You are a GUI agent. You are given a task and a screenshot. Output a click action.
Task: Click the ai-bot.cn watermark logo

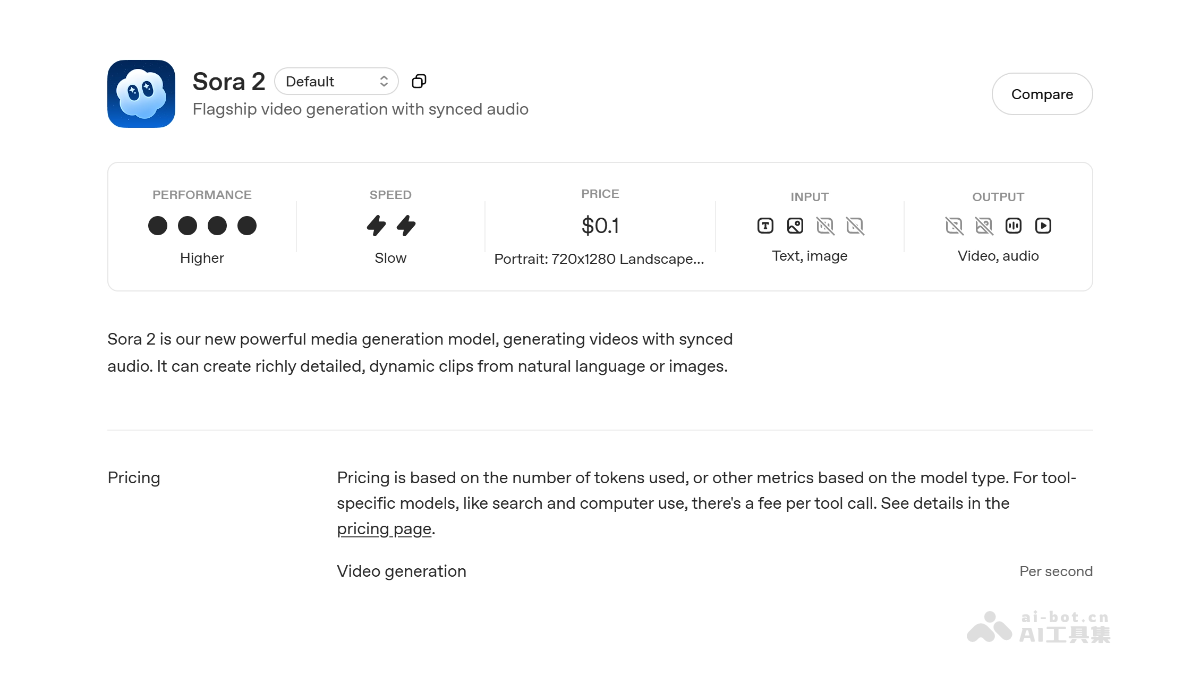(x=990, y=627)
